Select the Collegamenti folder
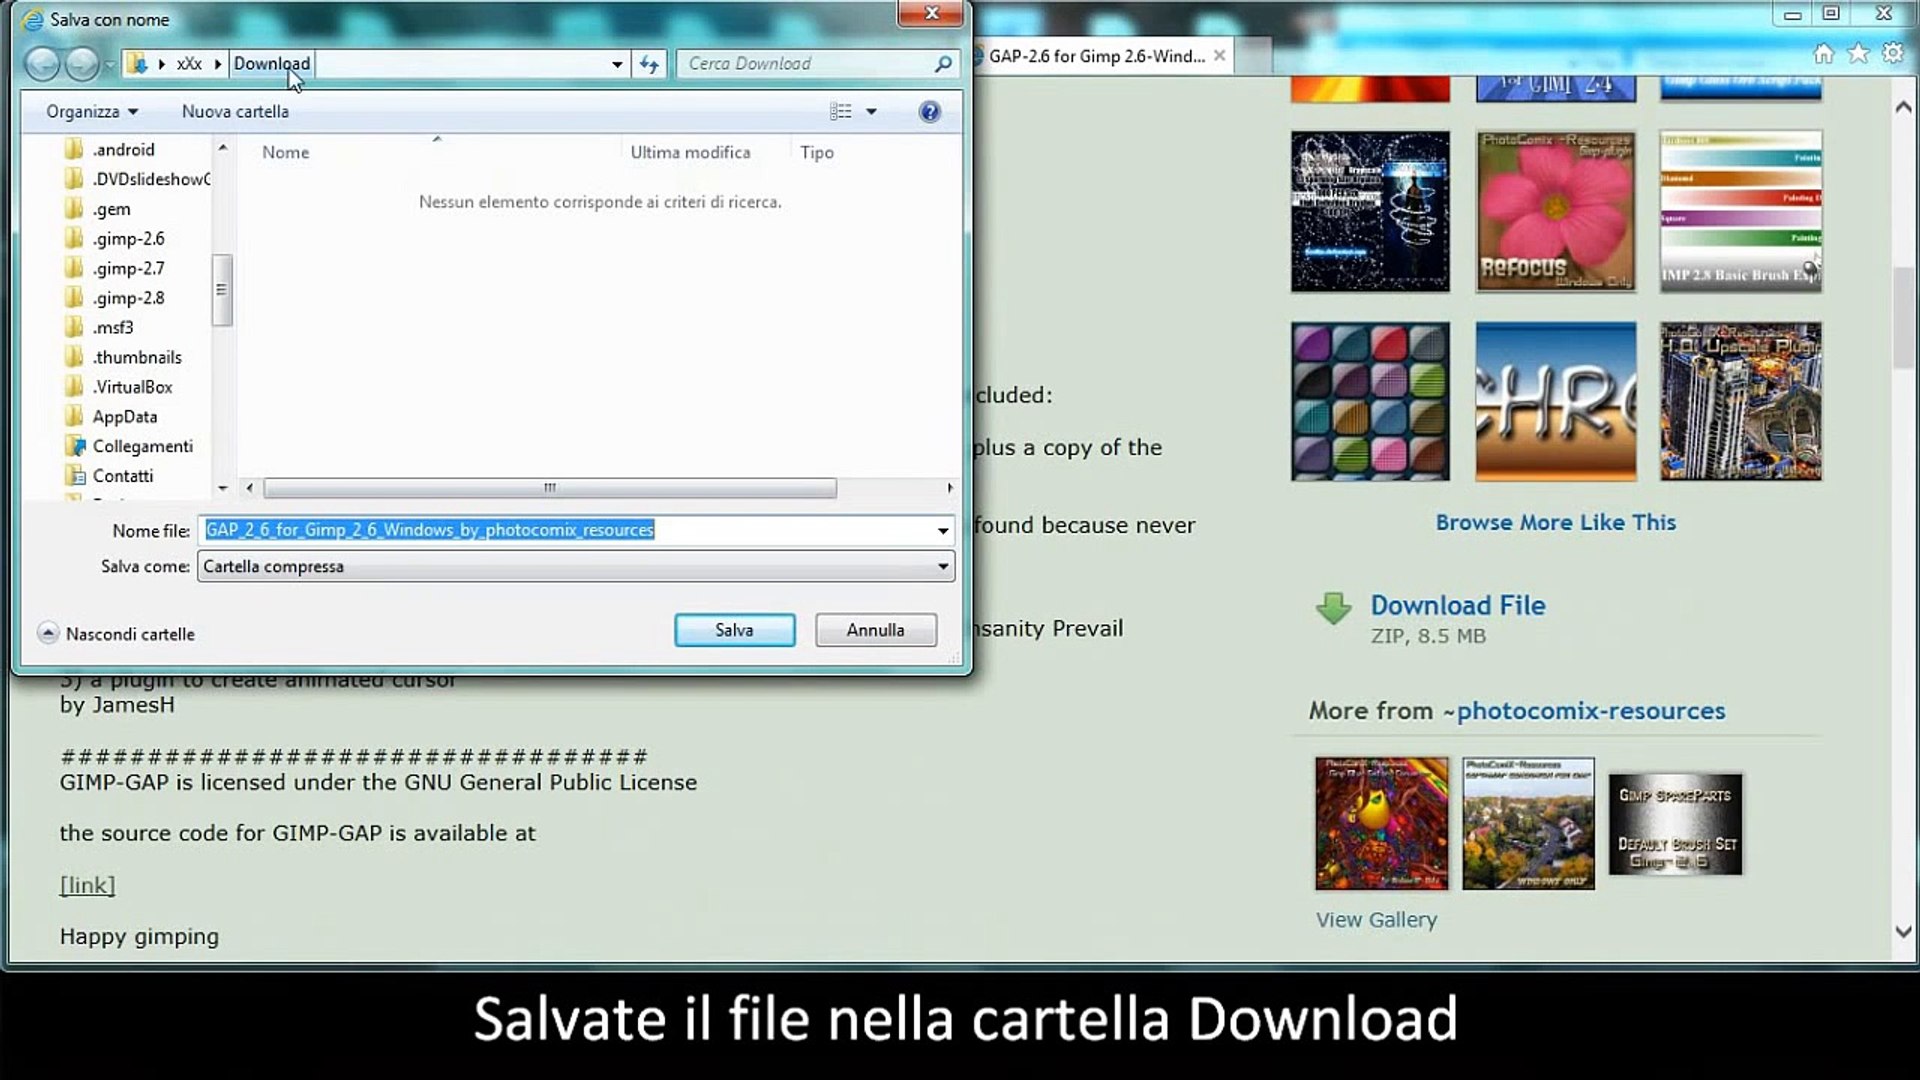 (x=142, y=446)
